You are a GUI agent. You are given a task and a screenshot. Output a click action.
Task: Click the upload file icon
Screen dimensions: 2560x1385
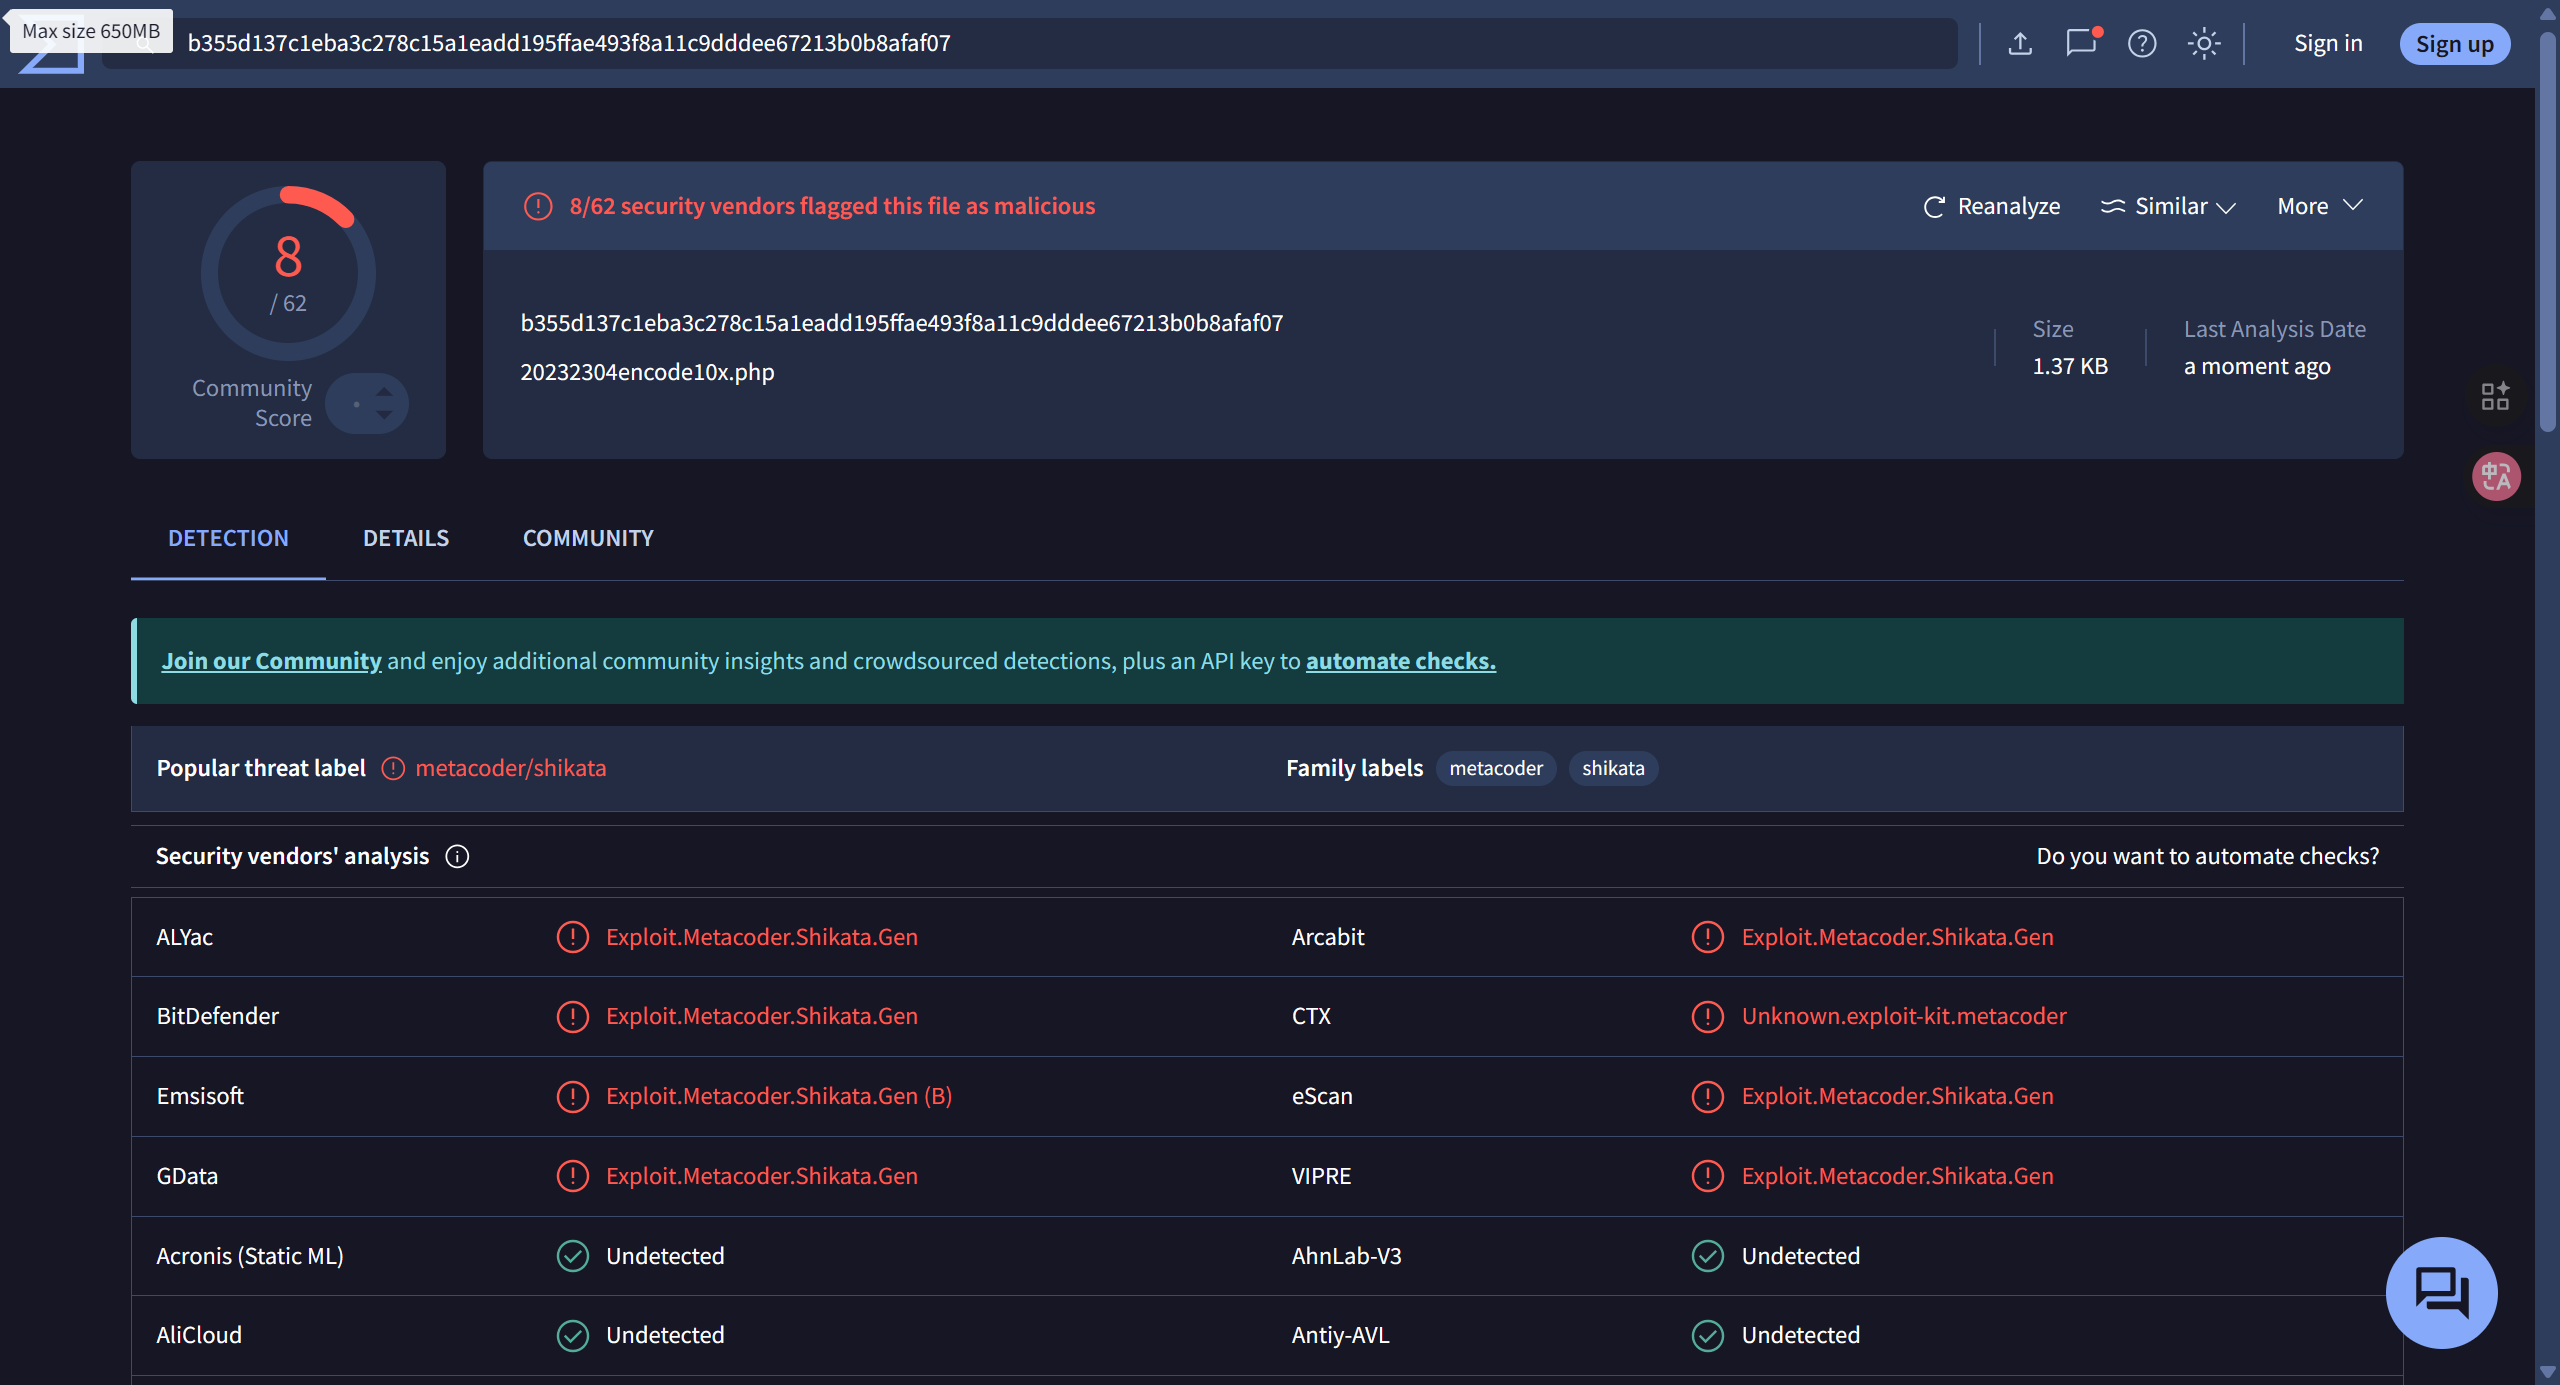tap(2020, 43)
